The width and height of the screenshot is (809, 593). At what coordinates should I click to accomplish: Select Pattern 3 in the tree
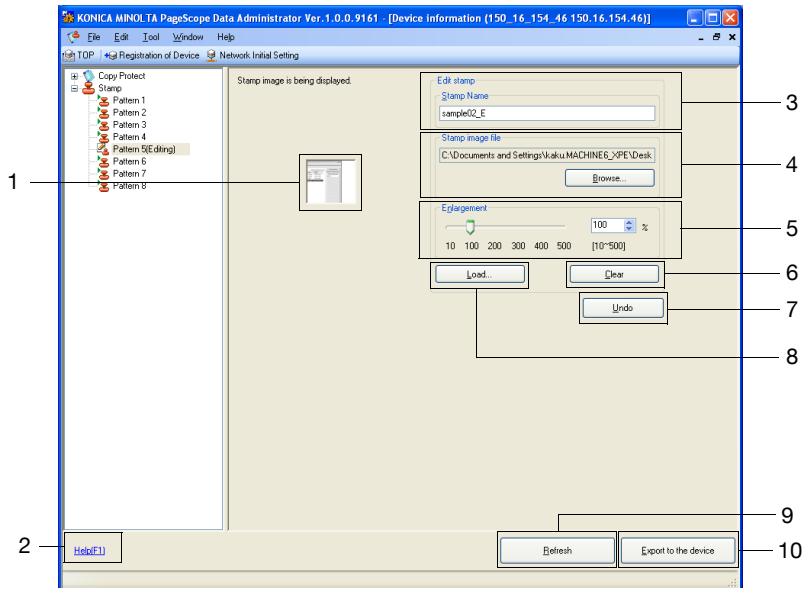pos(129,125)
